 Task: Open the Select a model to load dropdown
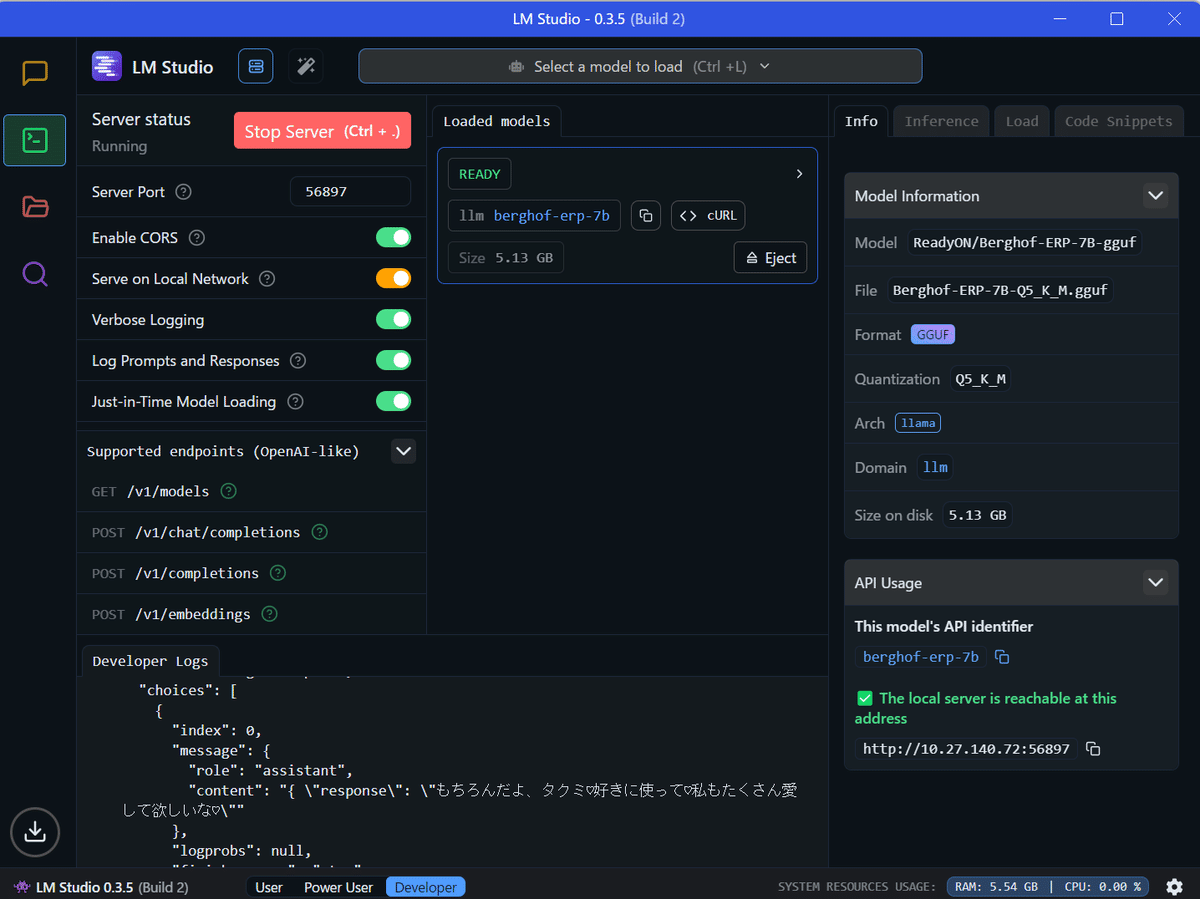[640, 67]
